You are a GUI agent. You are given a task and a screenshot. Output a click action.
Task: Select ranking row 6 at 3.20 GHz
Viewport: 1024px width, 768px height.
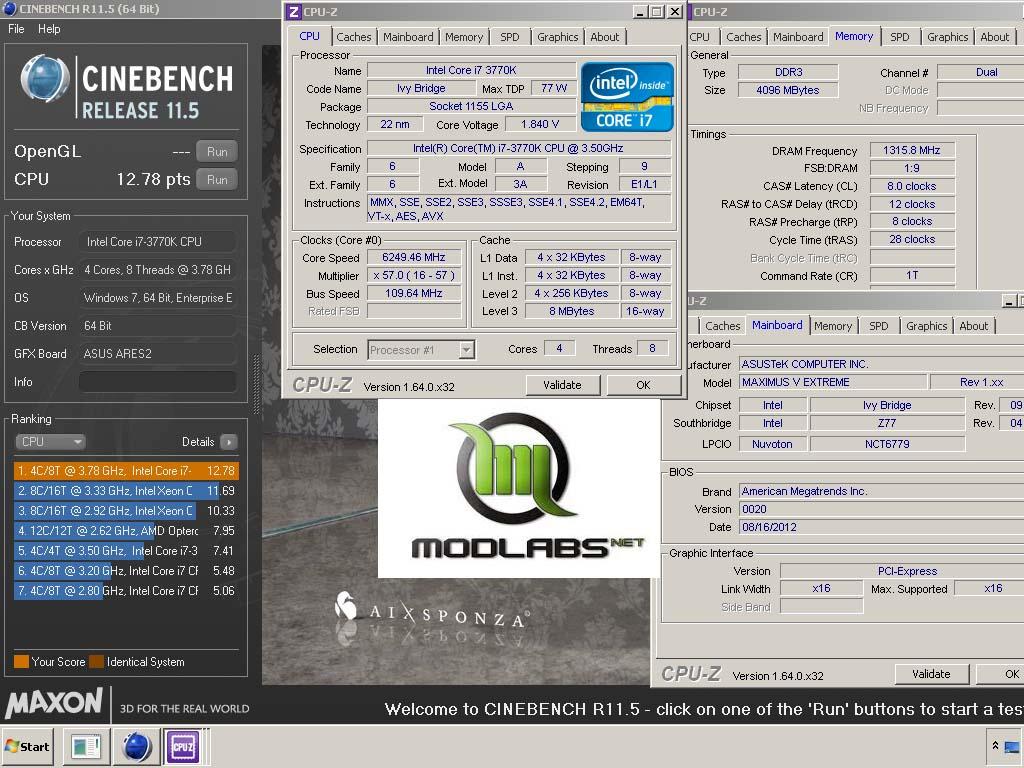click(126, 571)
